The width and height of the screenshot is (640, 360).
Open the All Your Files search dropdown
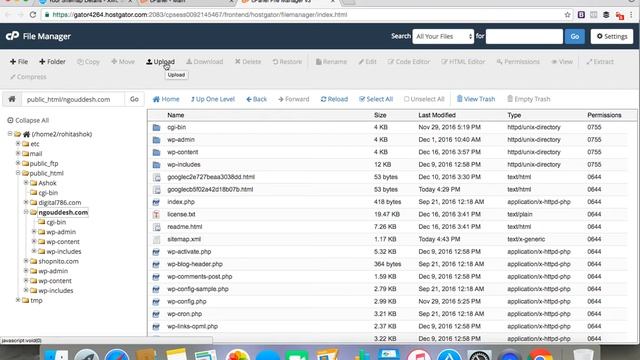point(443,36)
